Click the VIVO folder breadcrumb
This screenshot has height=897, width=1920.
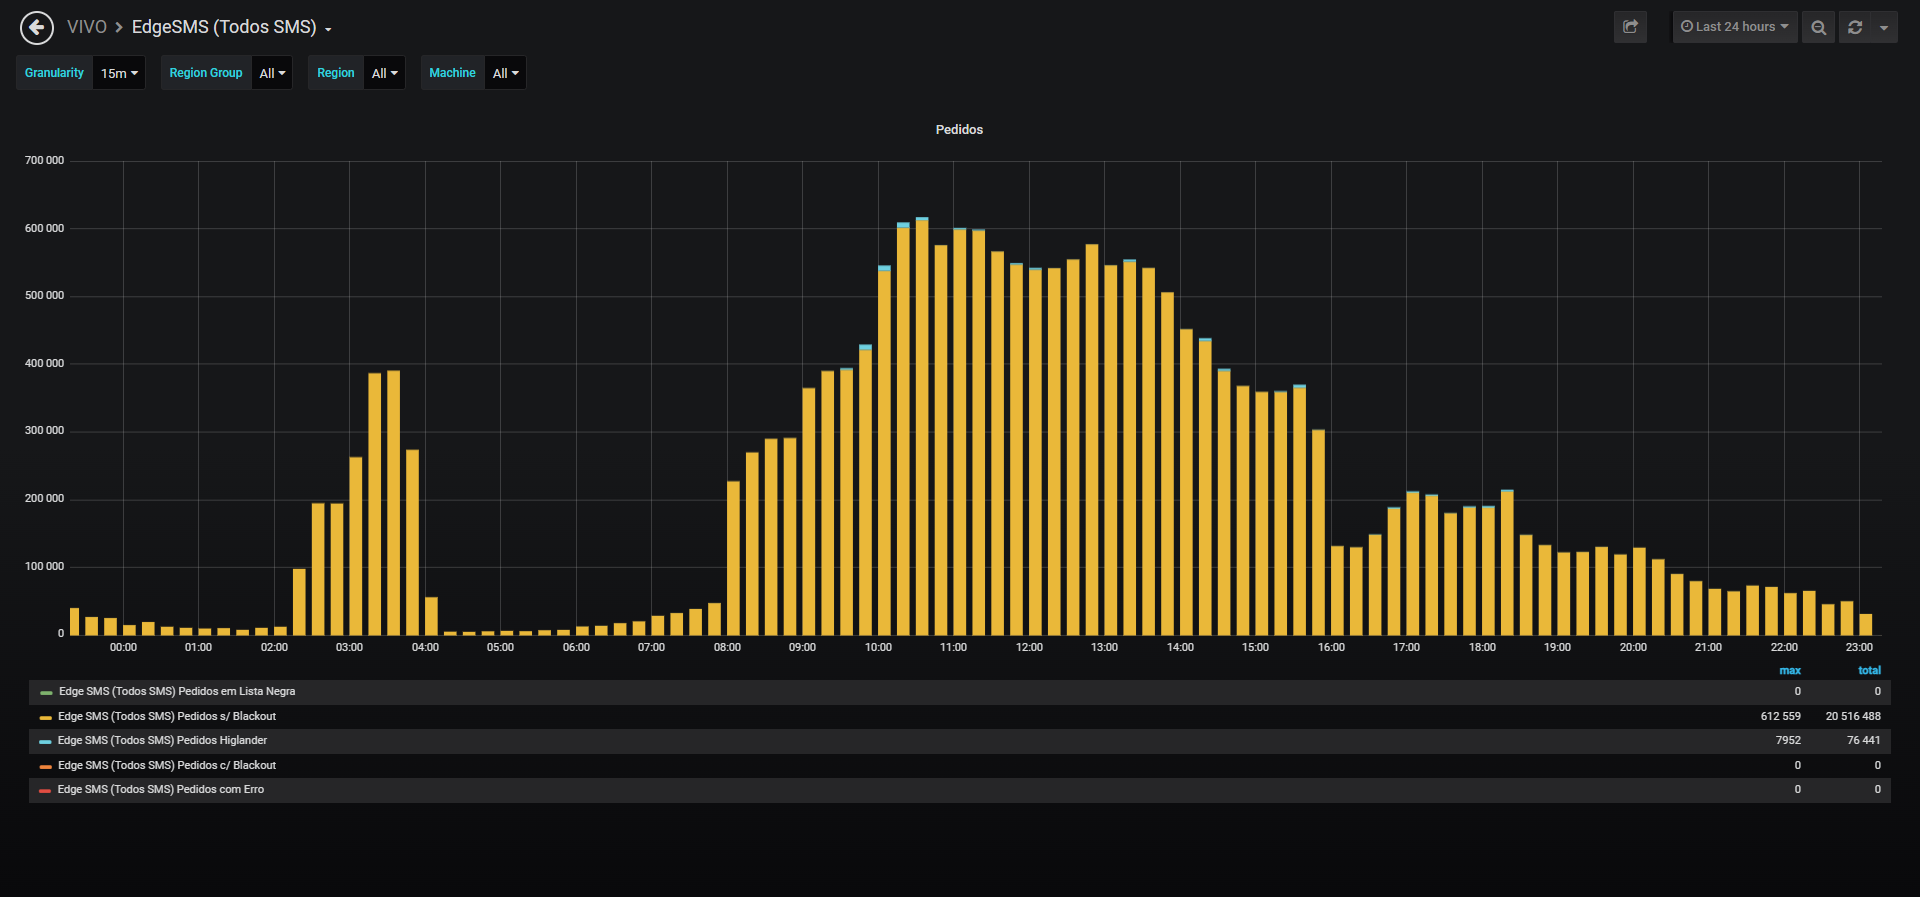pyautogui.click(x=87, y=27)
